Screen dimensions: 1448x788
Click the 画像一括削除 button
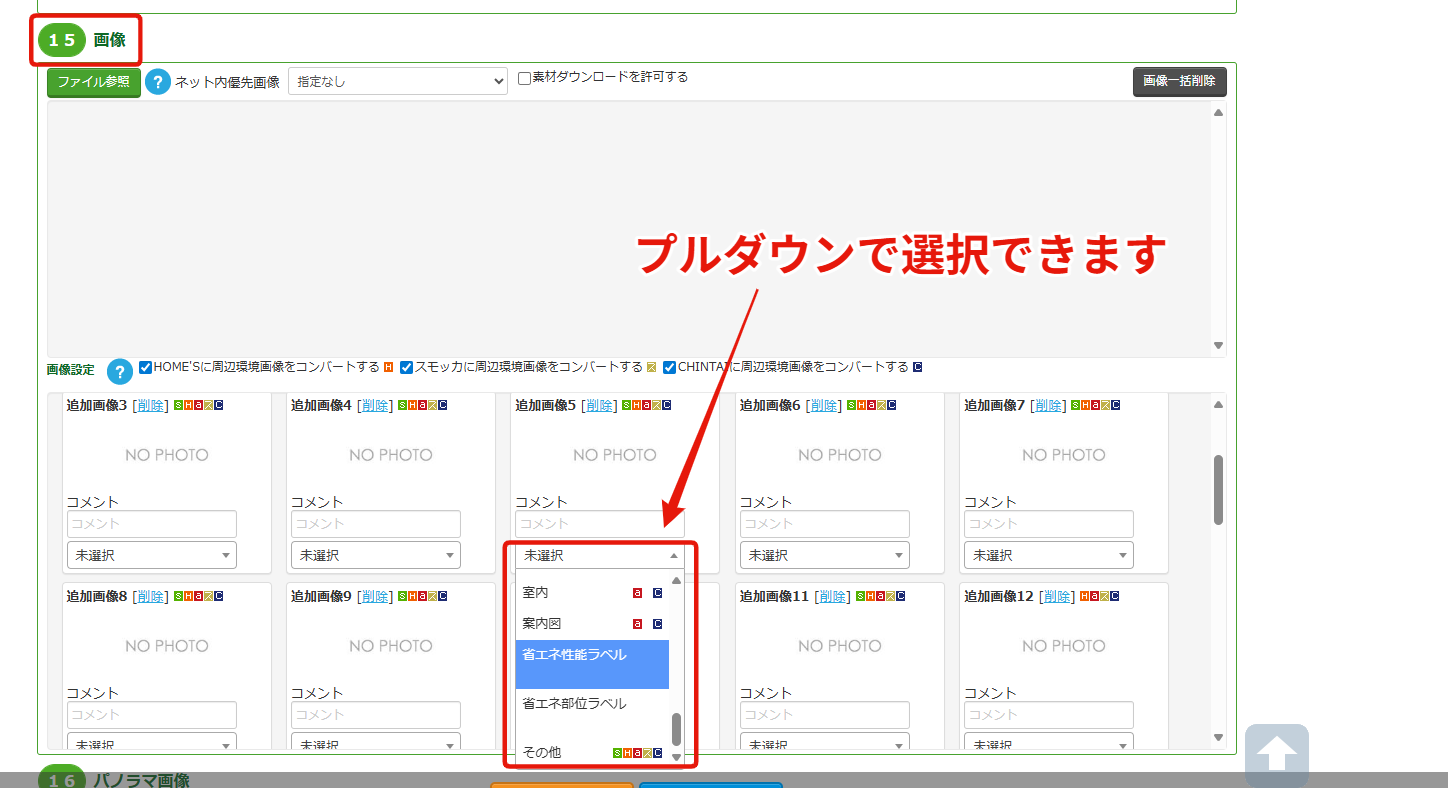coord(1179,82)
